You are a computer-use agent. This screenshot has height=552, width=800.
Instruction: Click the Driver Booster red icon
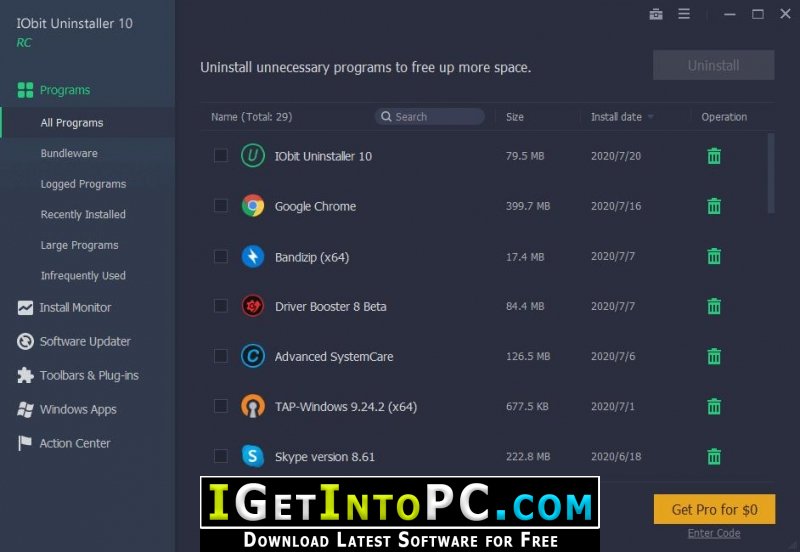tap(253, 306)
